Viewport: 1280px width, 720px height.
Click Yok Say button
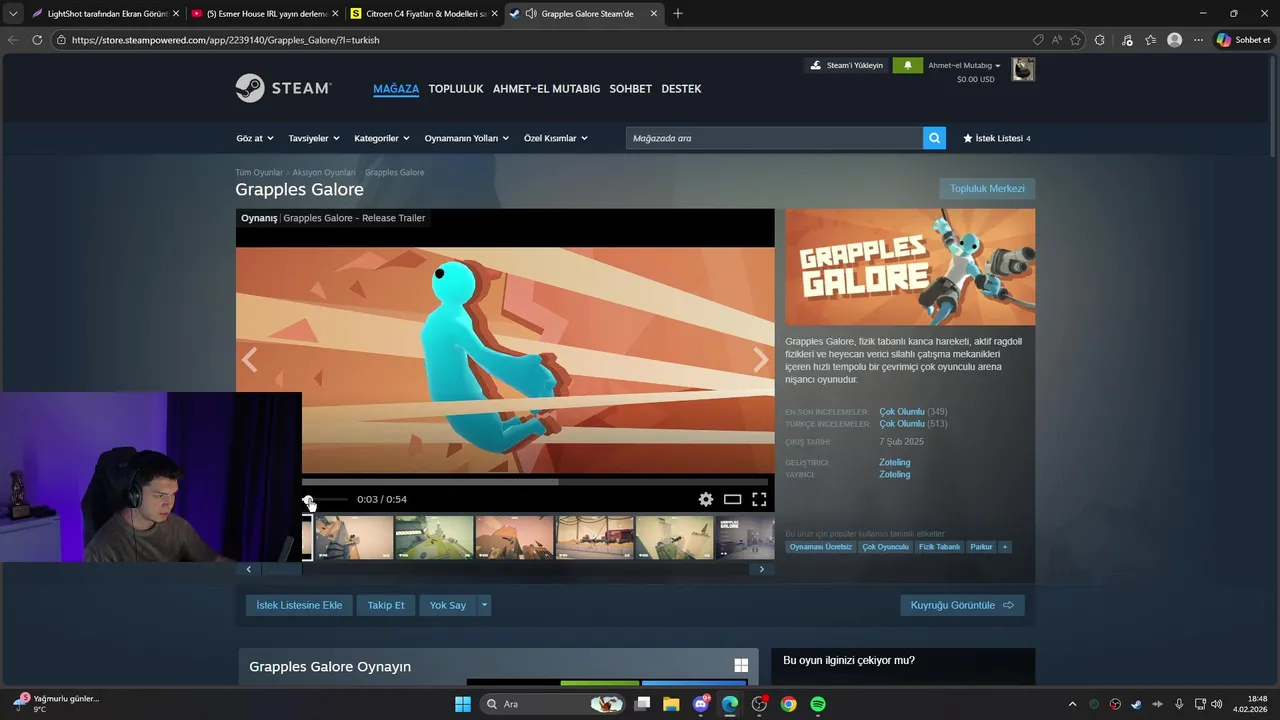[x=448, y=605]
